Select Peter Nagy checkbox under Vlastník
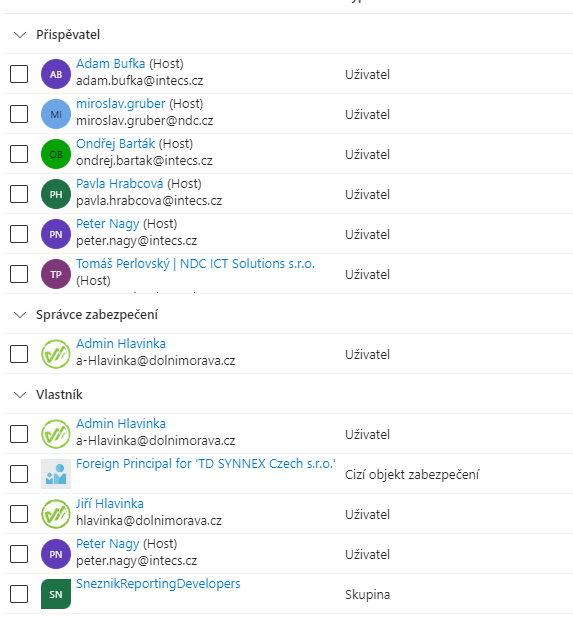 coord(19,554)
